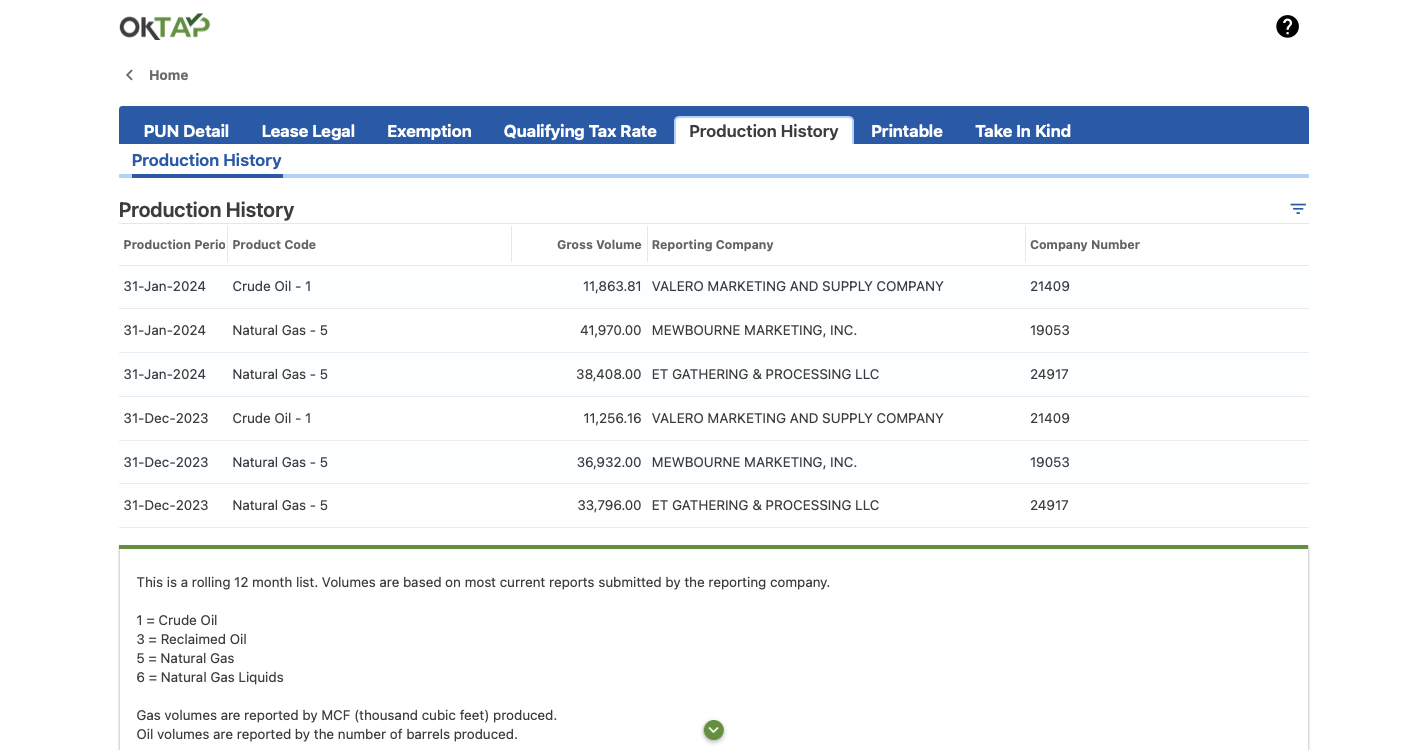
Task: Click Valero company in the 11,863.81 row
Action: tap(797, 286)
